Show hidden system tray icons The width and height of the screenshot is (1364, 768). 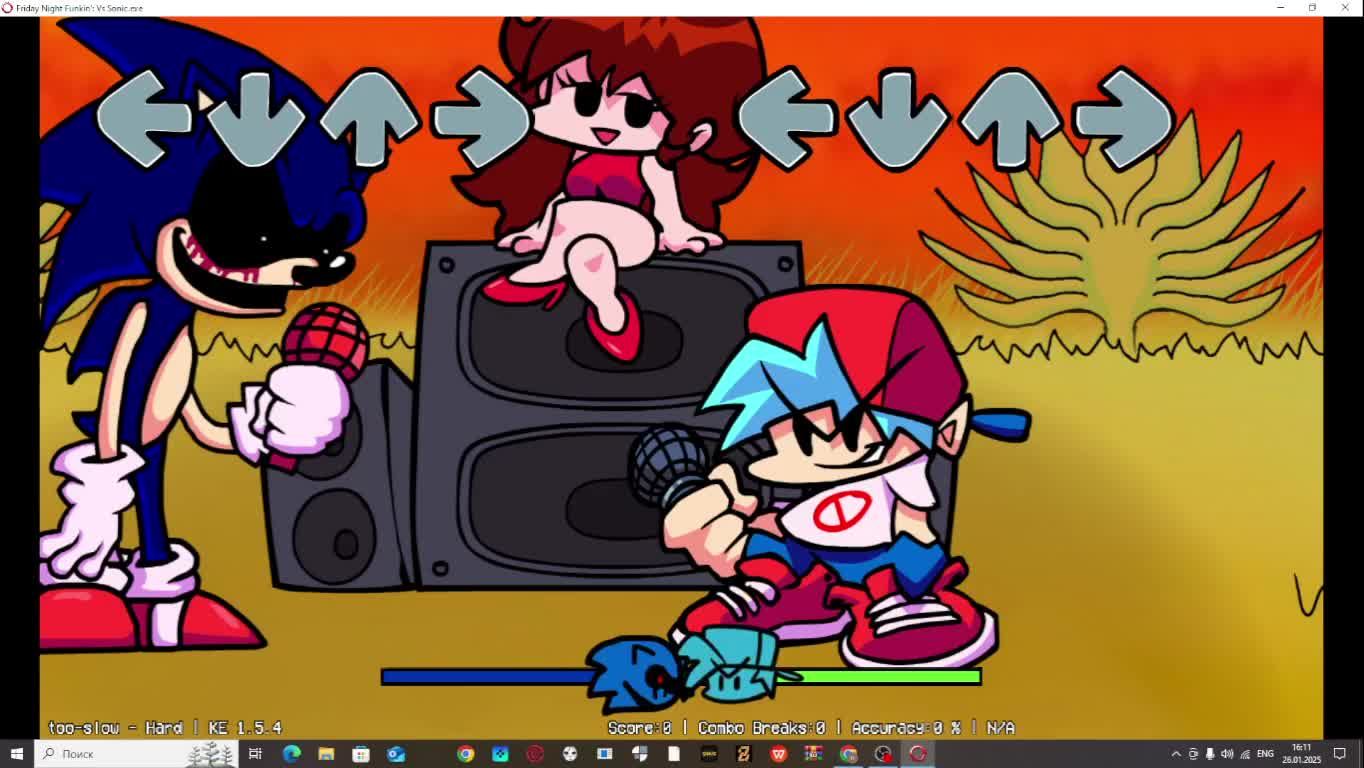(x=1176, y=754)
